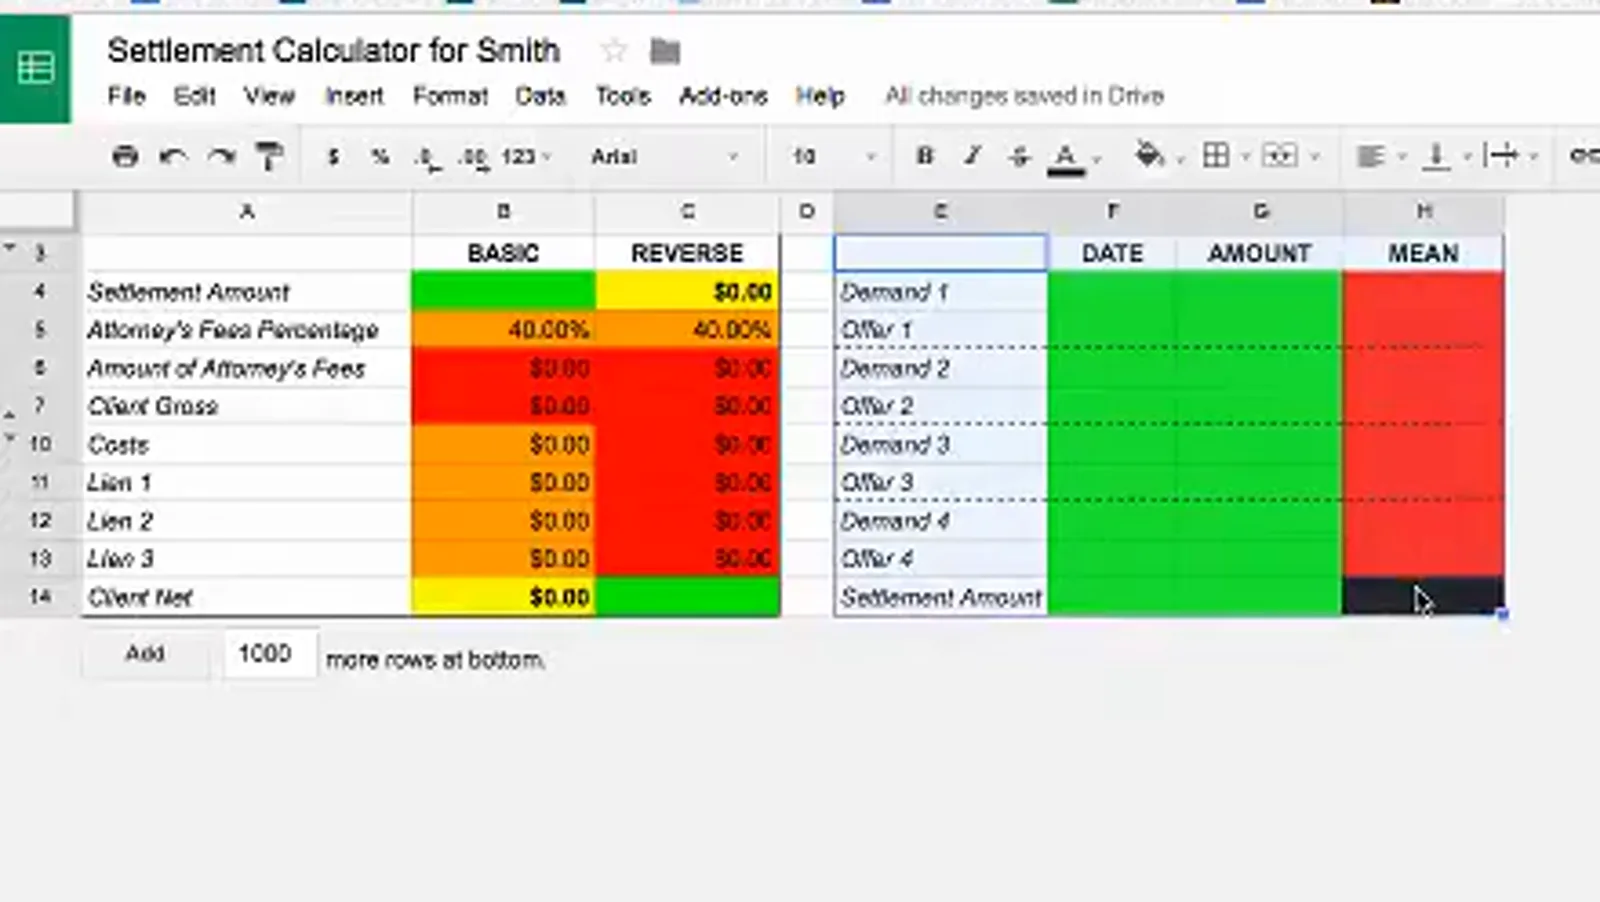Image resolution: width=1600 pixels, height=902 pixels.
Task: Format the cell as percent
Action: pos(380,157)
